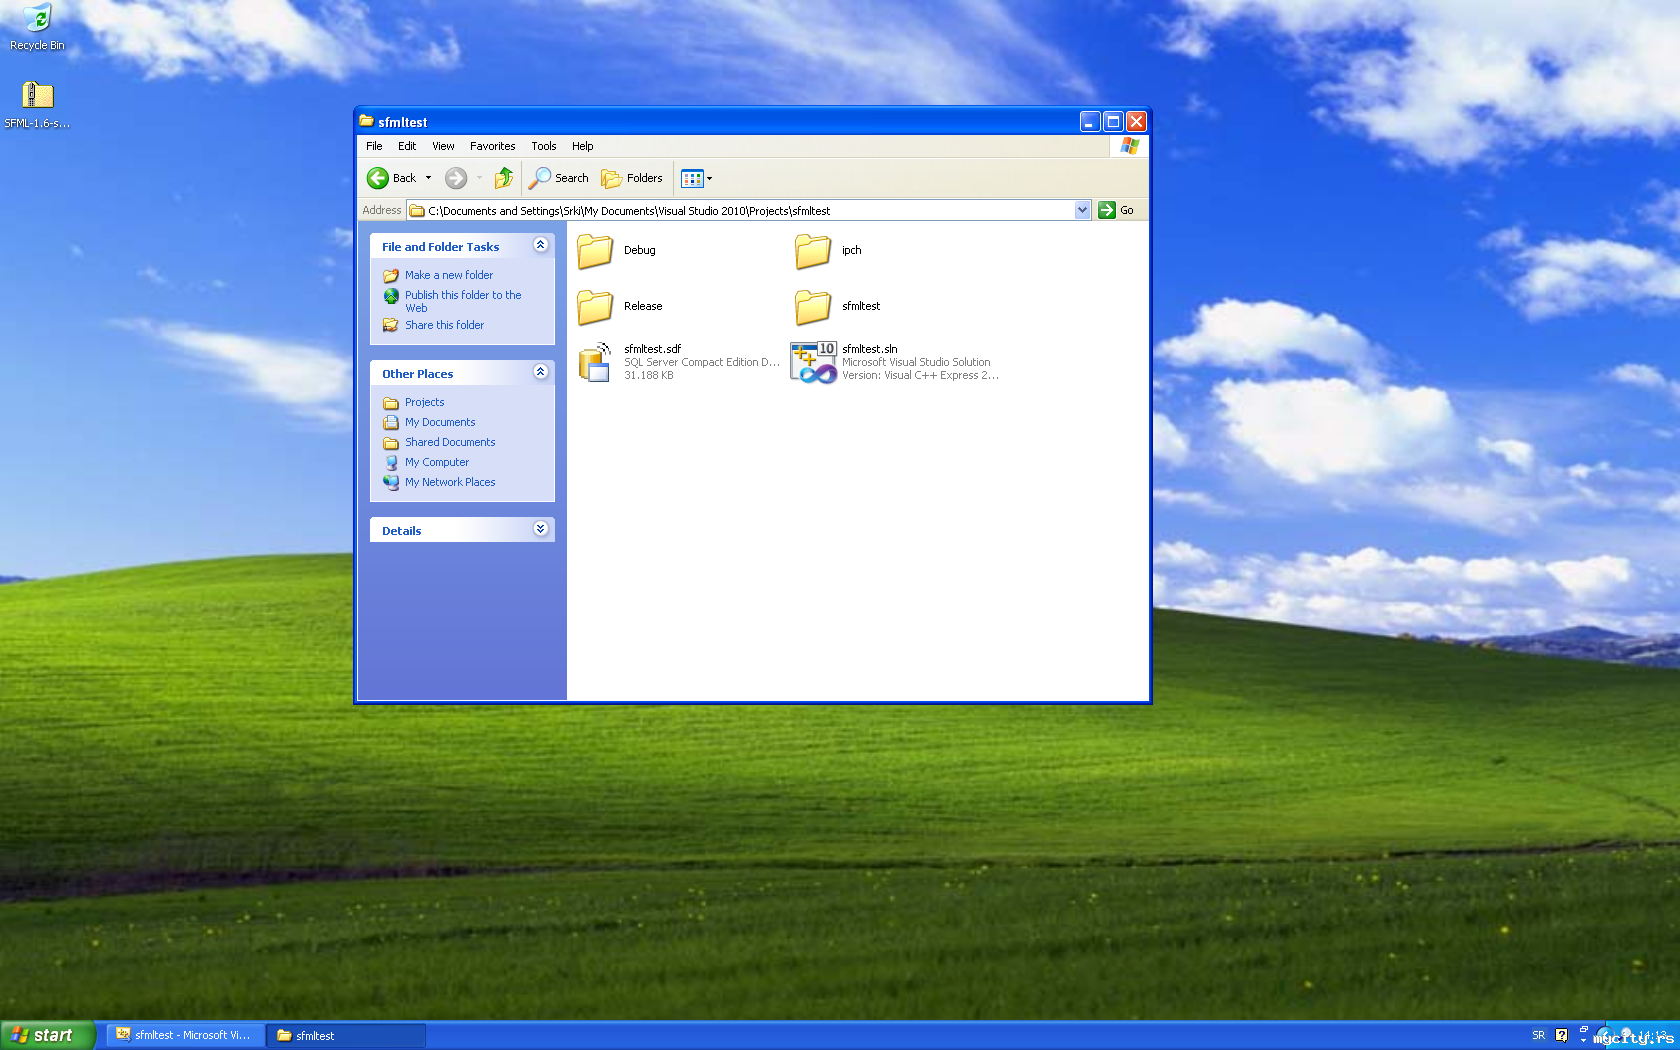Viewport: 1680px width, 1050px height.
Task: Open address bar history dropdown
Action: coord(1082,210)
